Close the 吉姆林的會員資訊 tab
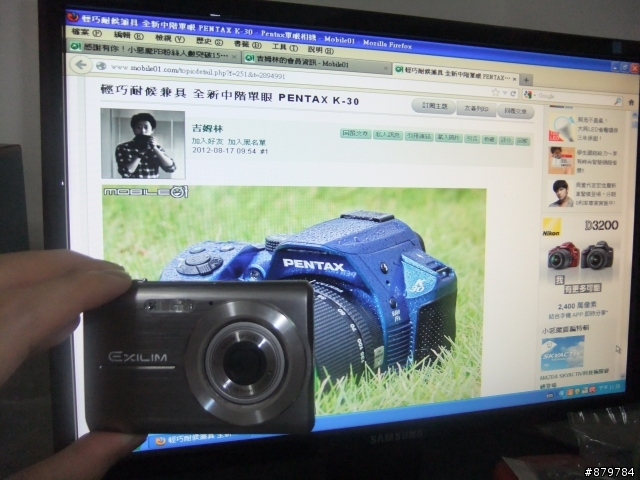The height and width of the screenshot is (480, 640). 385,69
